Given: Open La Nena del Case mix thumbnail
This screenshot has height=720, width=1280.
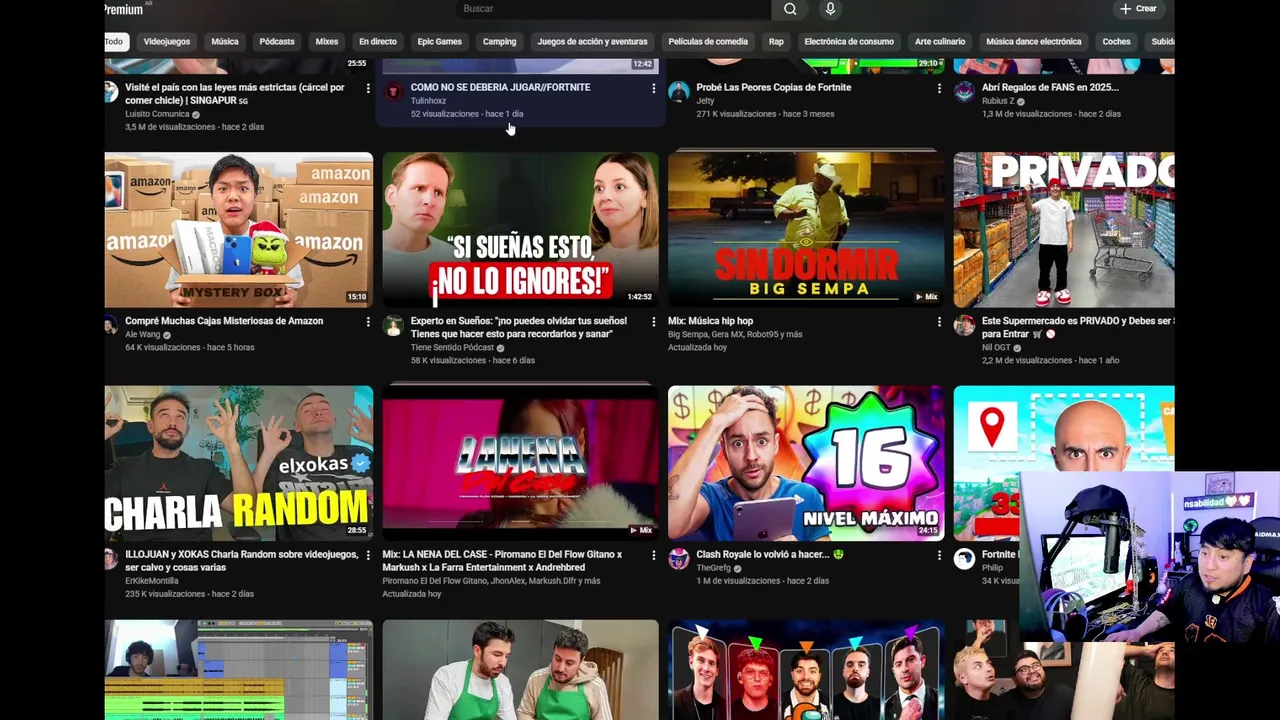Looking at the screenshot, I should click(520, 463).
